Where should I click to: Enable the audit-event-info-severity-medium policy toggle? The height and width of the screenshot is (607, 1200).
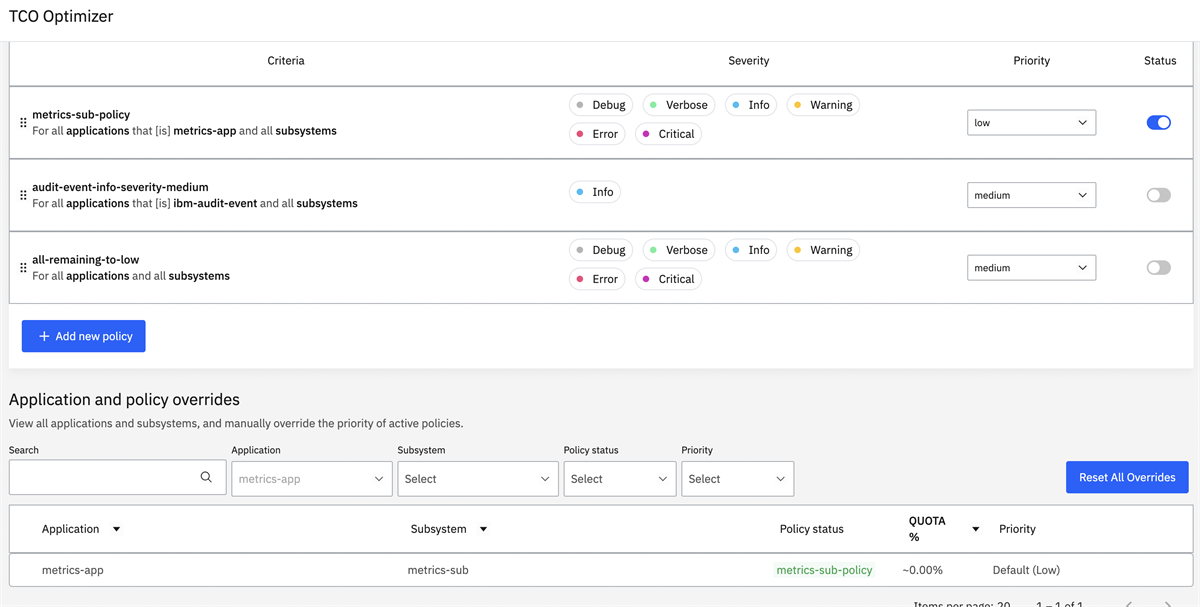(1158, 195)
